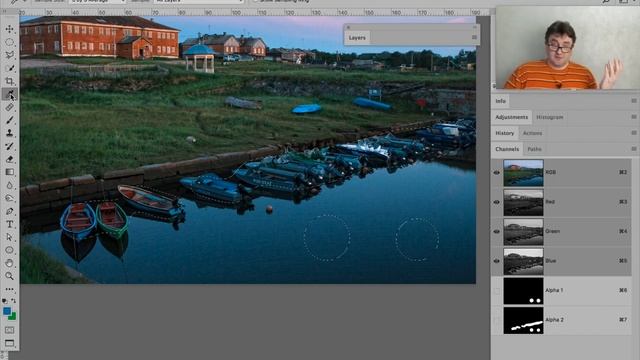Image resolution: width=640 pixels, height=360 pixels.
Task: Select the RGB composite channel thumbnail
Action: (x=523, y=173)
